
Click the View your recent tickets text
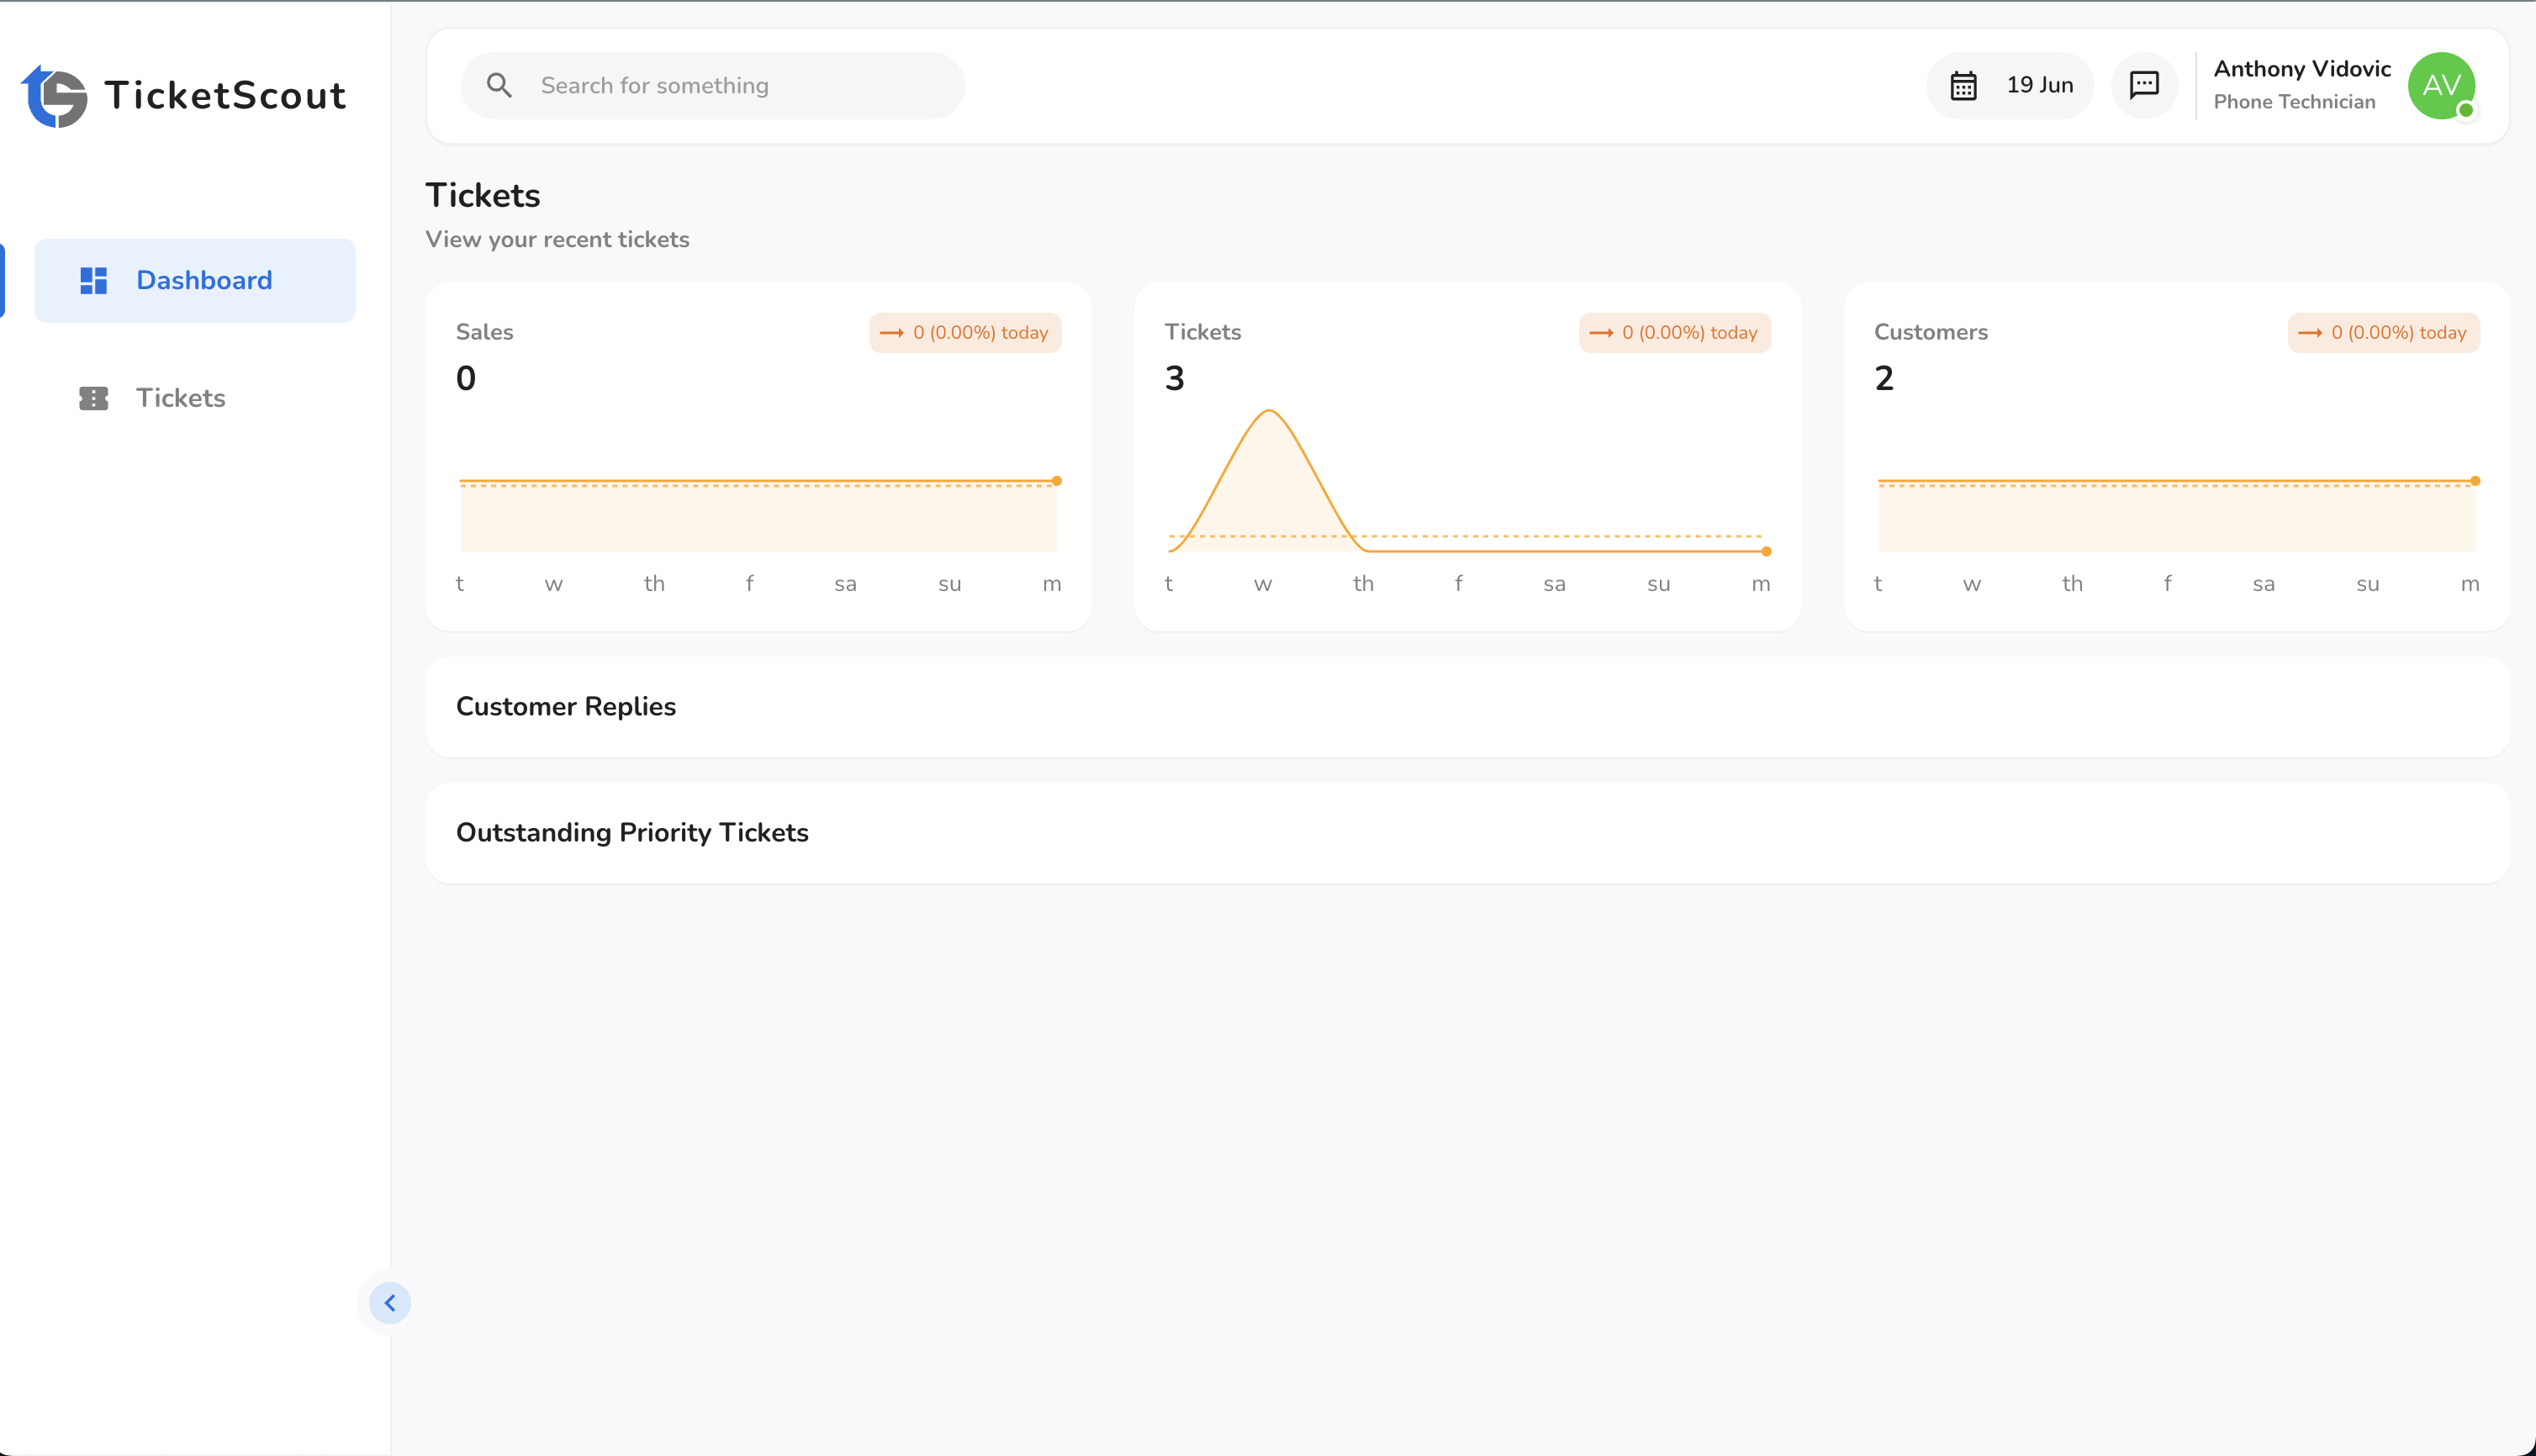(558, 239)
